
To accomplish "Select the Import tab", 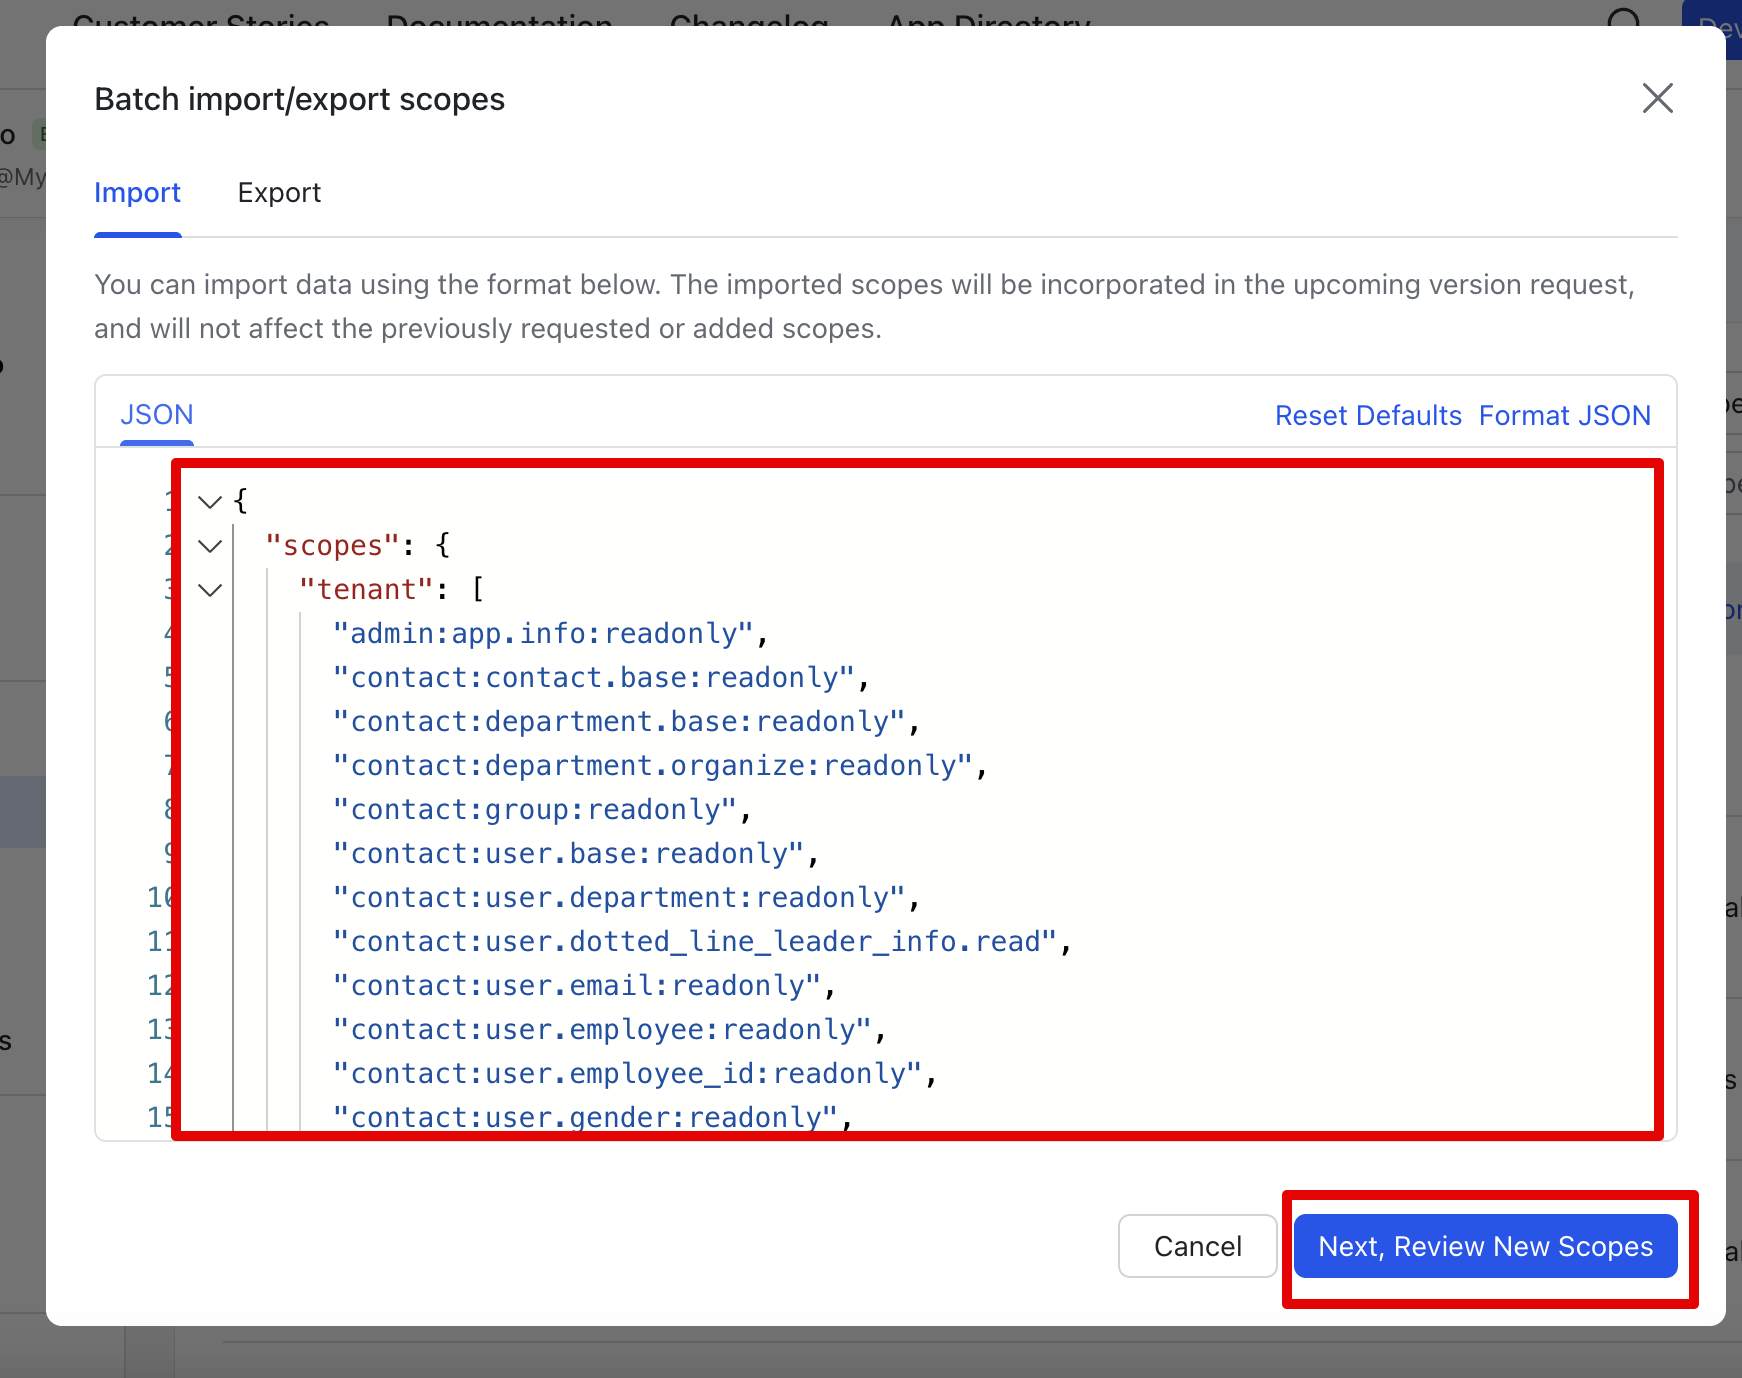I will (137, 192).
